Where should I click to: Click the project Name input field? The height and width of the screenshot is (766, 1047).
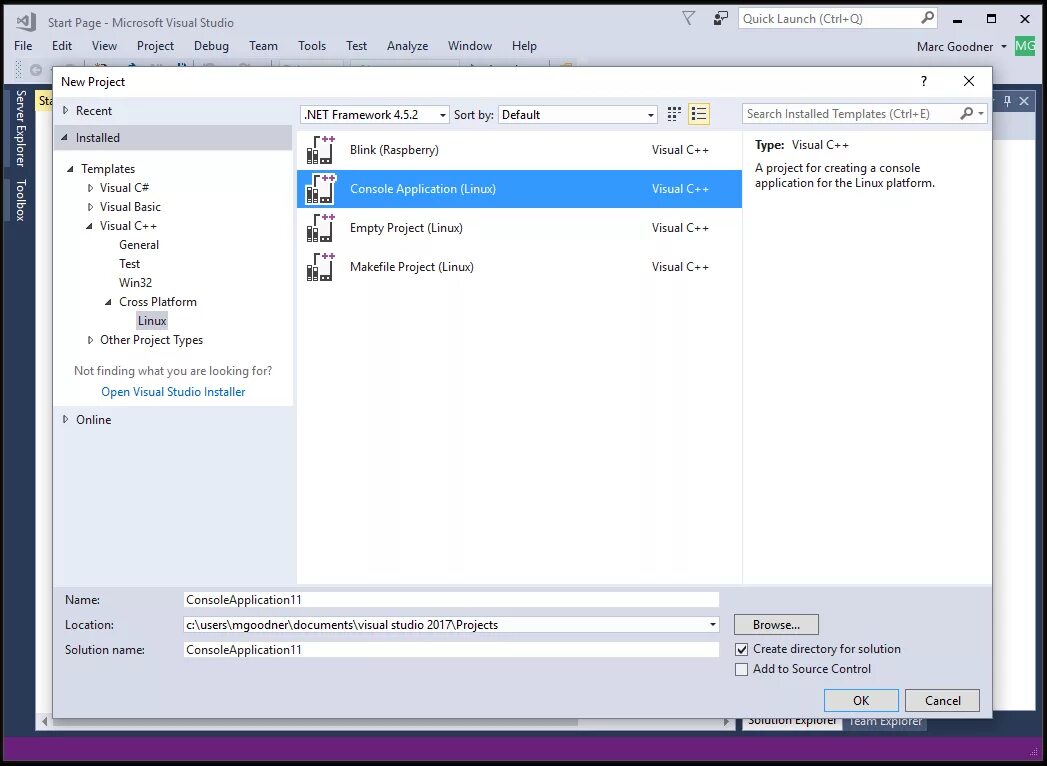point(451,600)
